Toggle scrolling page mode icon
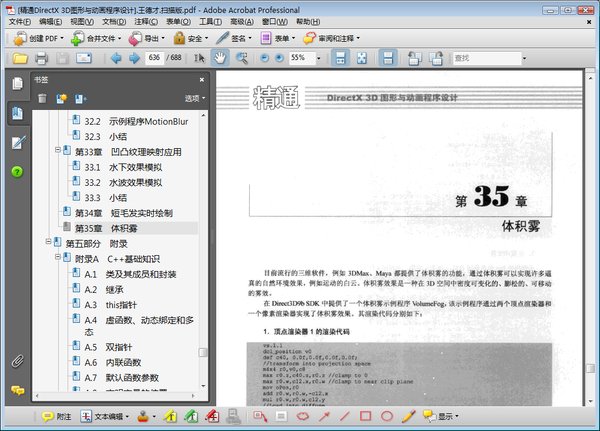 point(340,58)
